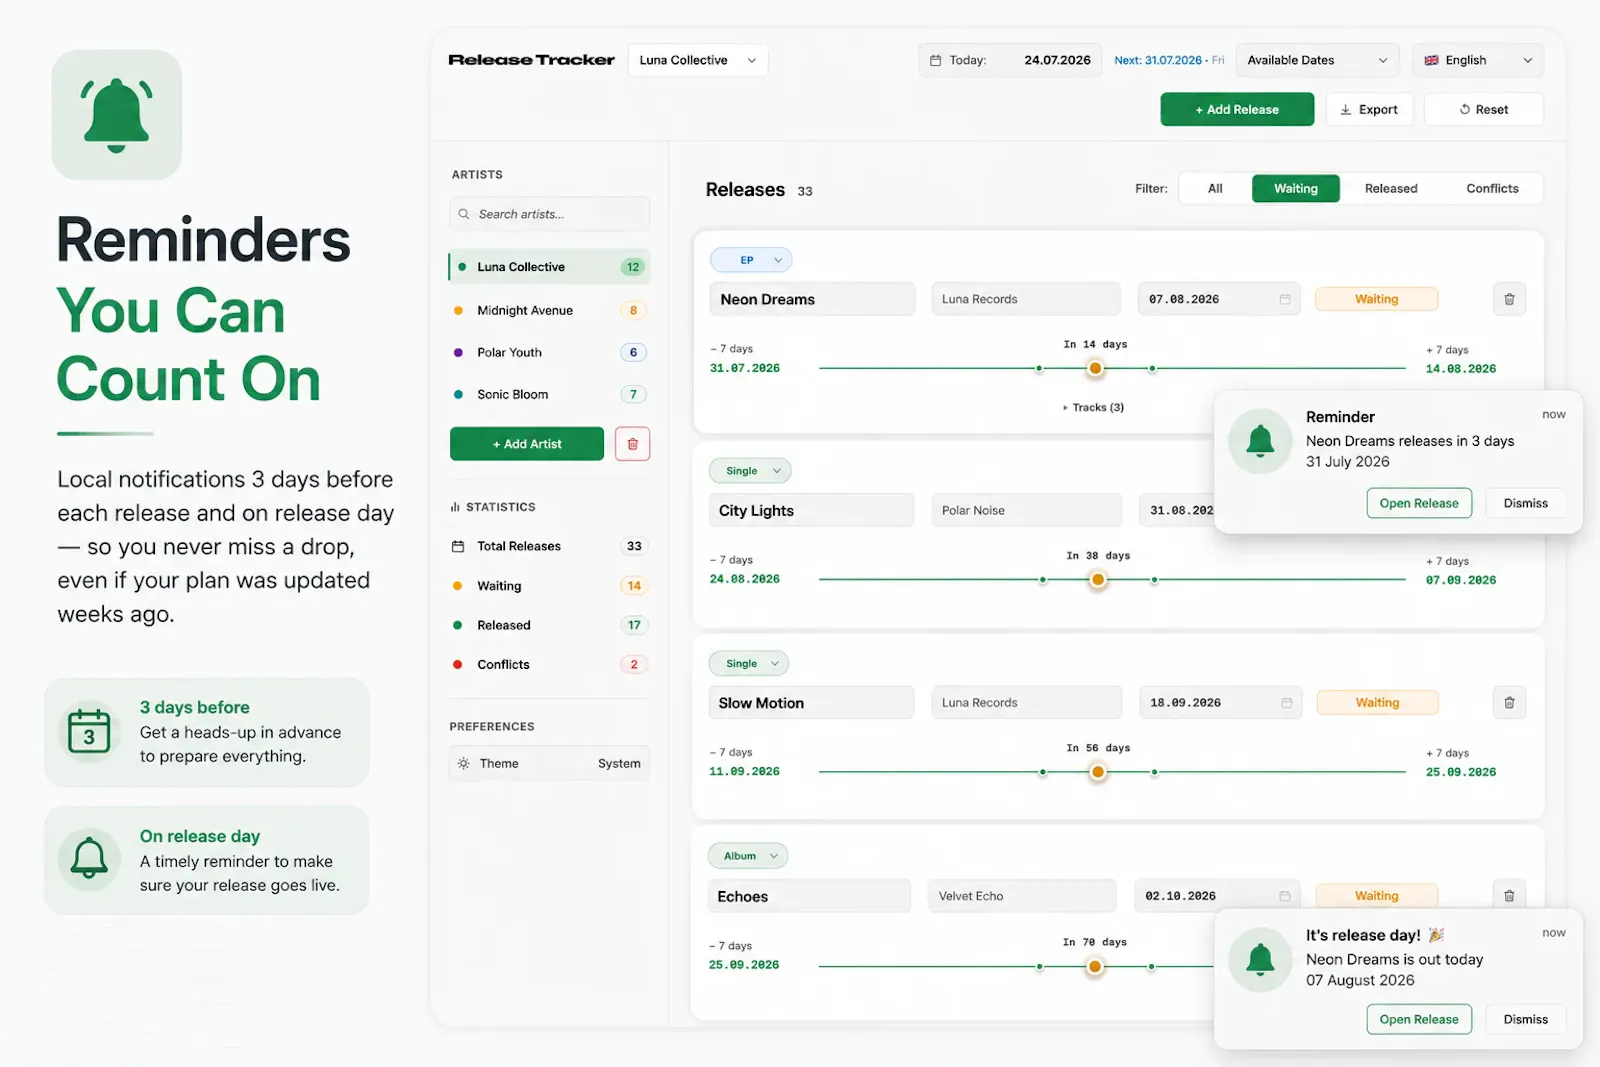Click the Export button
The height and width of the screenshot is (1067, 1600).
[x=1369, y=110]
